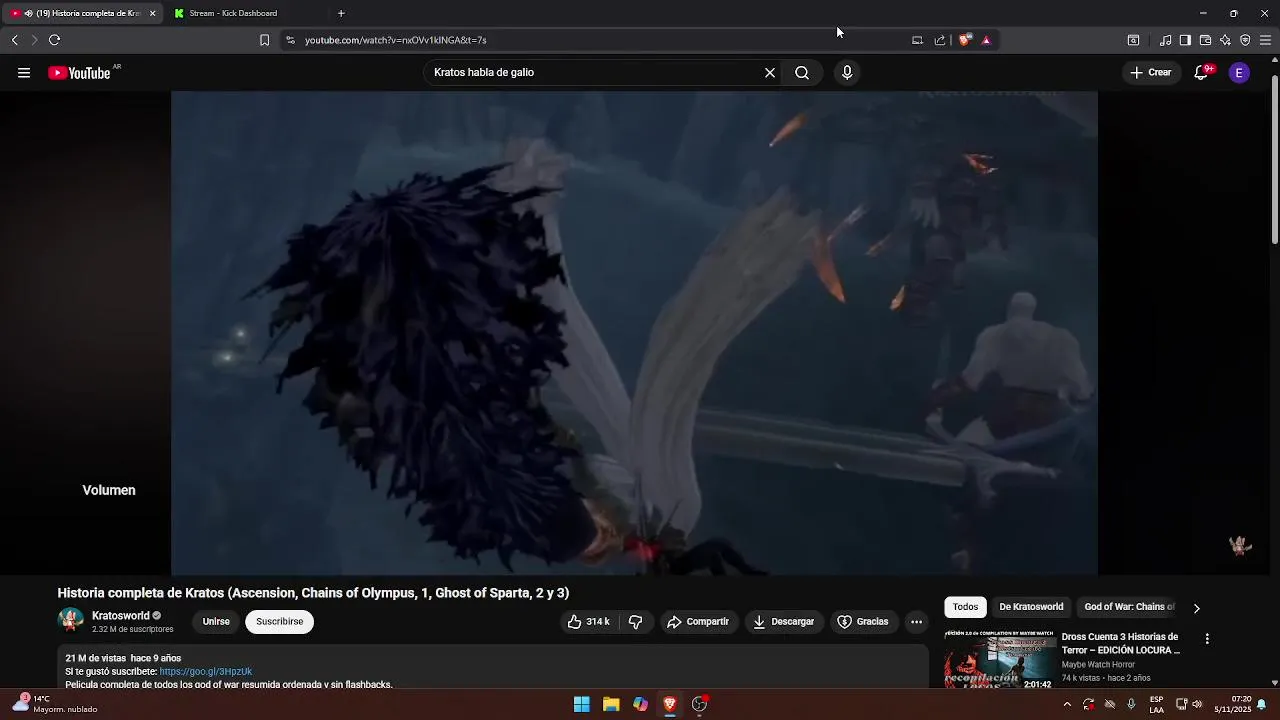
Task: Click the Gracias button
Action: [863, 622]
